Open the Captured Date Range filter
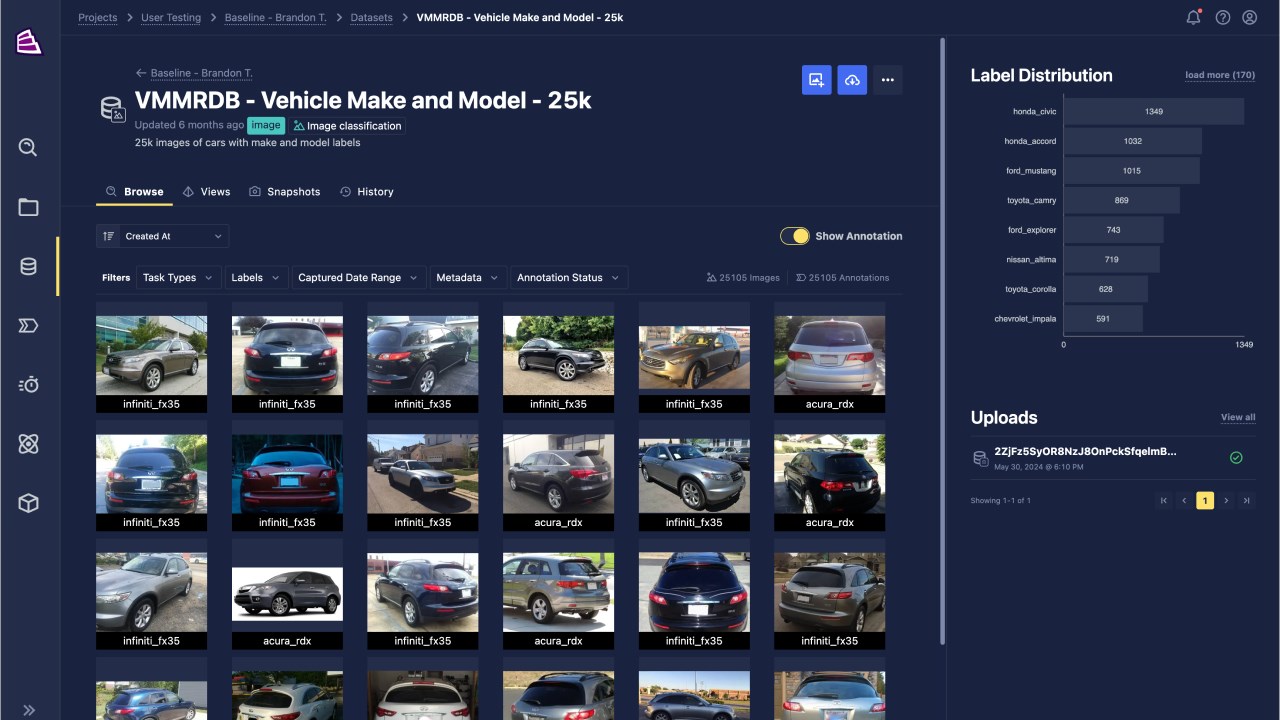The image size is (1280, 720). click(359, 277)
